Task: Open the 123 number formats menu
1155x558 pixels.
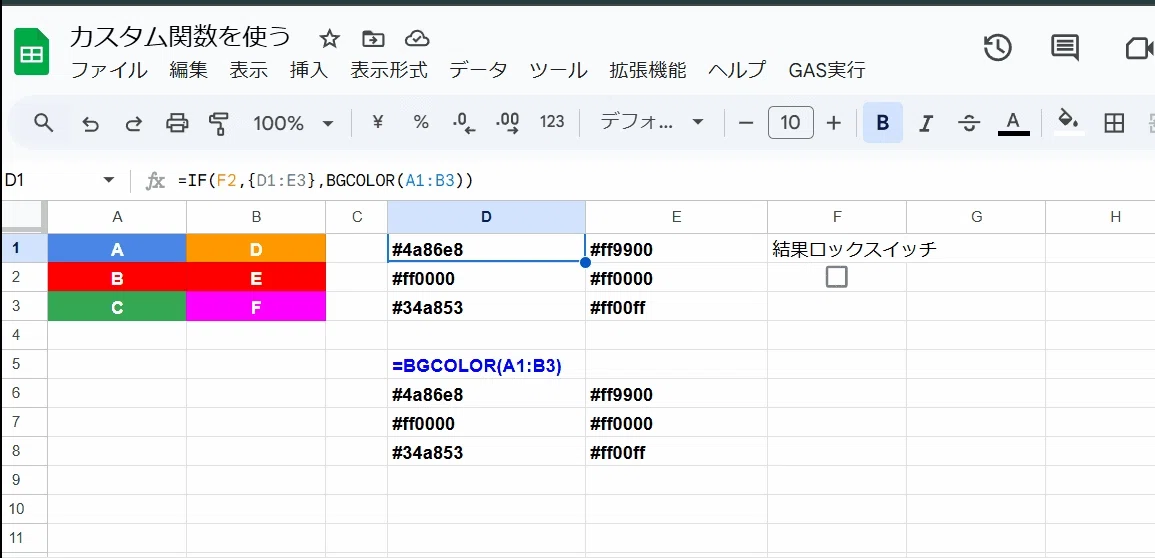Action: pyautogui.click(x=552, y=122)
